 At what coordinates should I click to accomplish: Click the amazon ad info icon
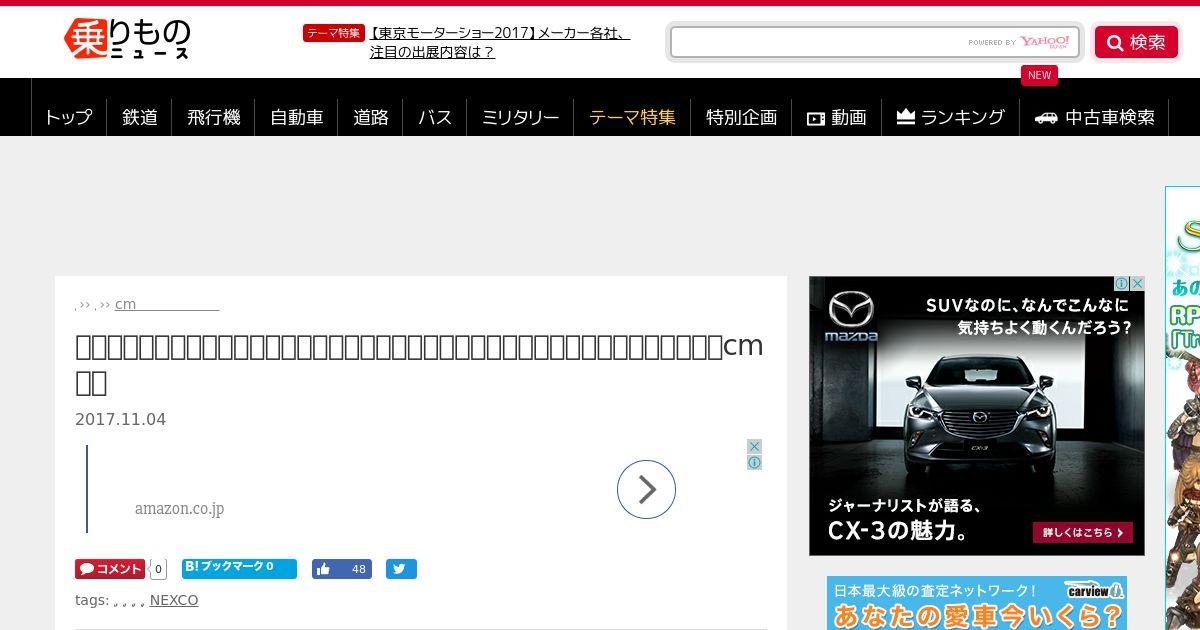pos(755,462)
